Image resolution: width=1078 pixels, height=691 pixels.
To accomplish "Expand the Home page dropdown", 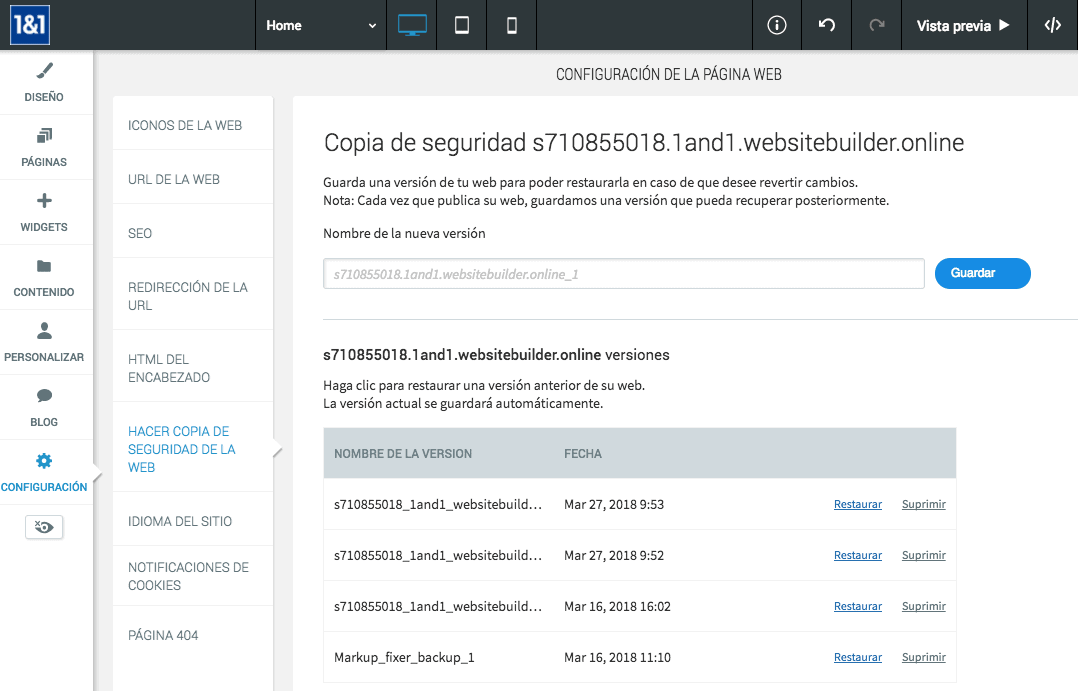I will (x=321, y=25).
